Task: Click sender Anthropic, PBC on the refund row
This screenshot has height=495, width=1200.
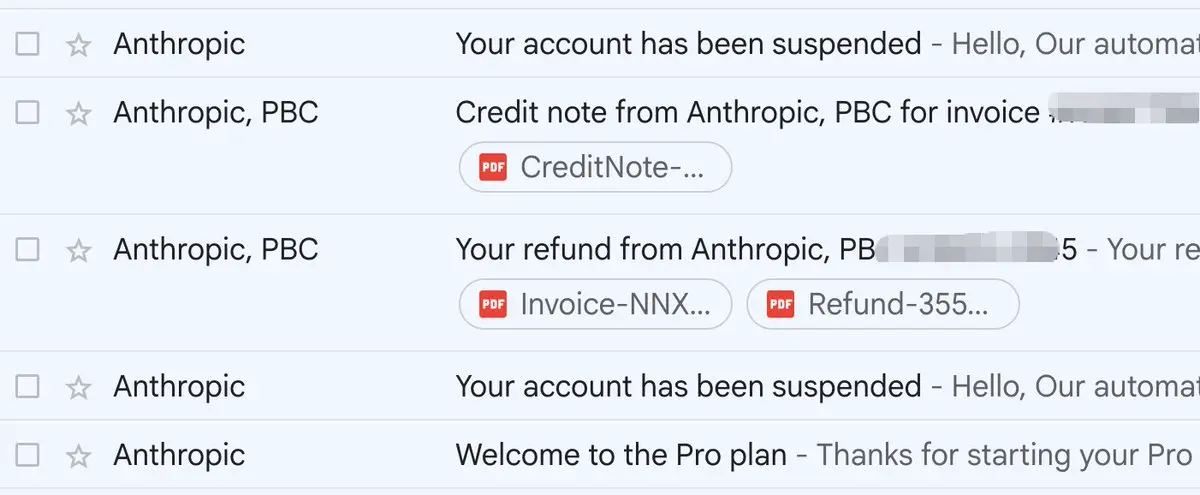Action: 216,249
